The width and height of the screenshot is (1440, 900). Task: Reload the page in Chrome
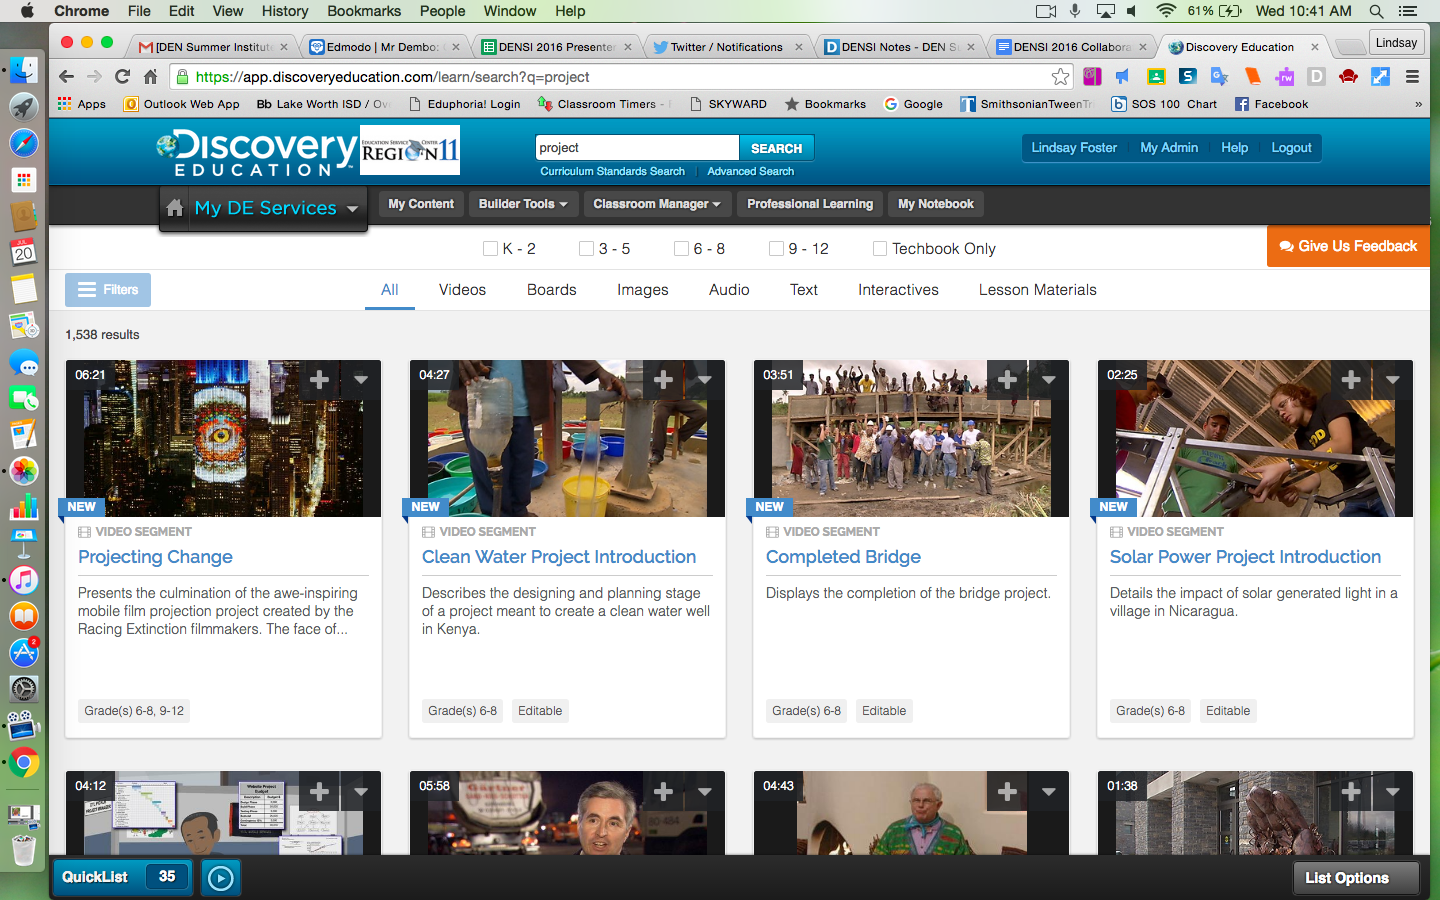point(122,77)
